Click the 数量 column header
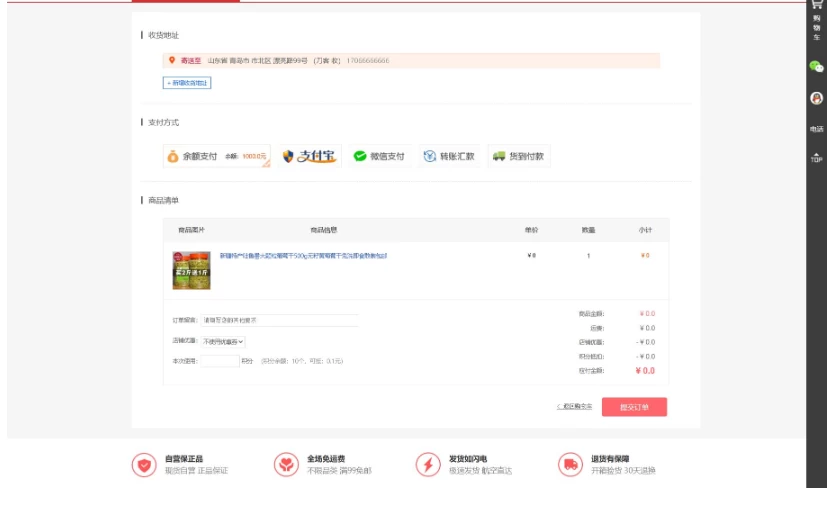 [589, 230]
